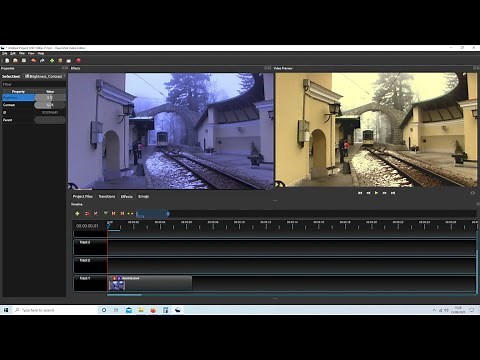Jump to the previous marker icon
The width and height of the screenshot is (480, 360).
tap(114, 213)
